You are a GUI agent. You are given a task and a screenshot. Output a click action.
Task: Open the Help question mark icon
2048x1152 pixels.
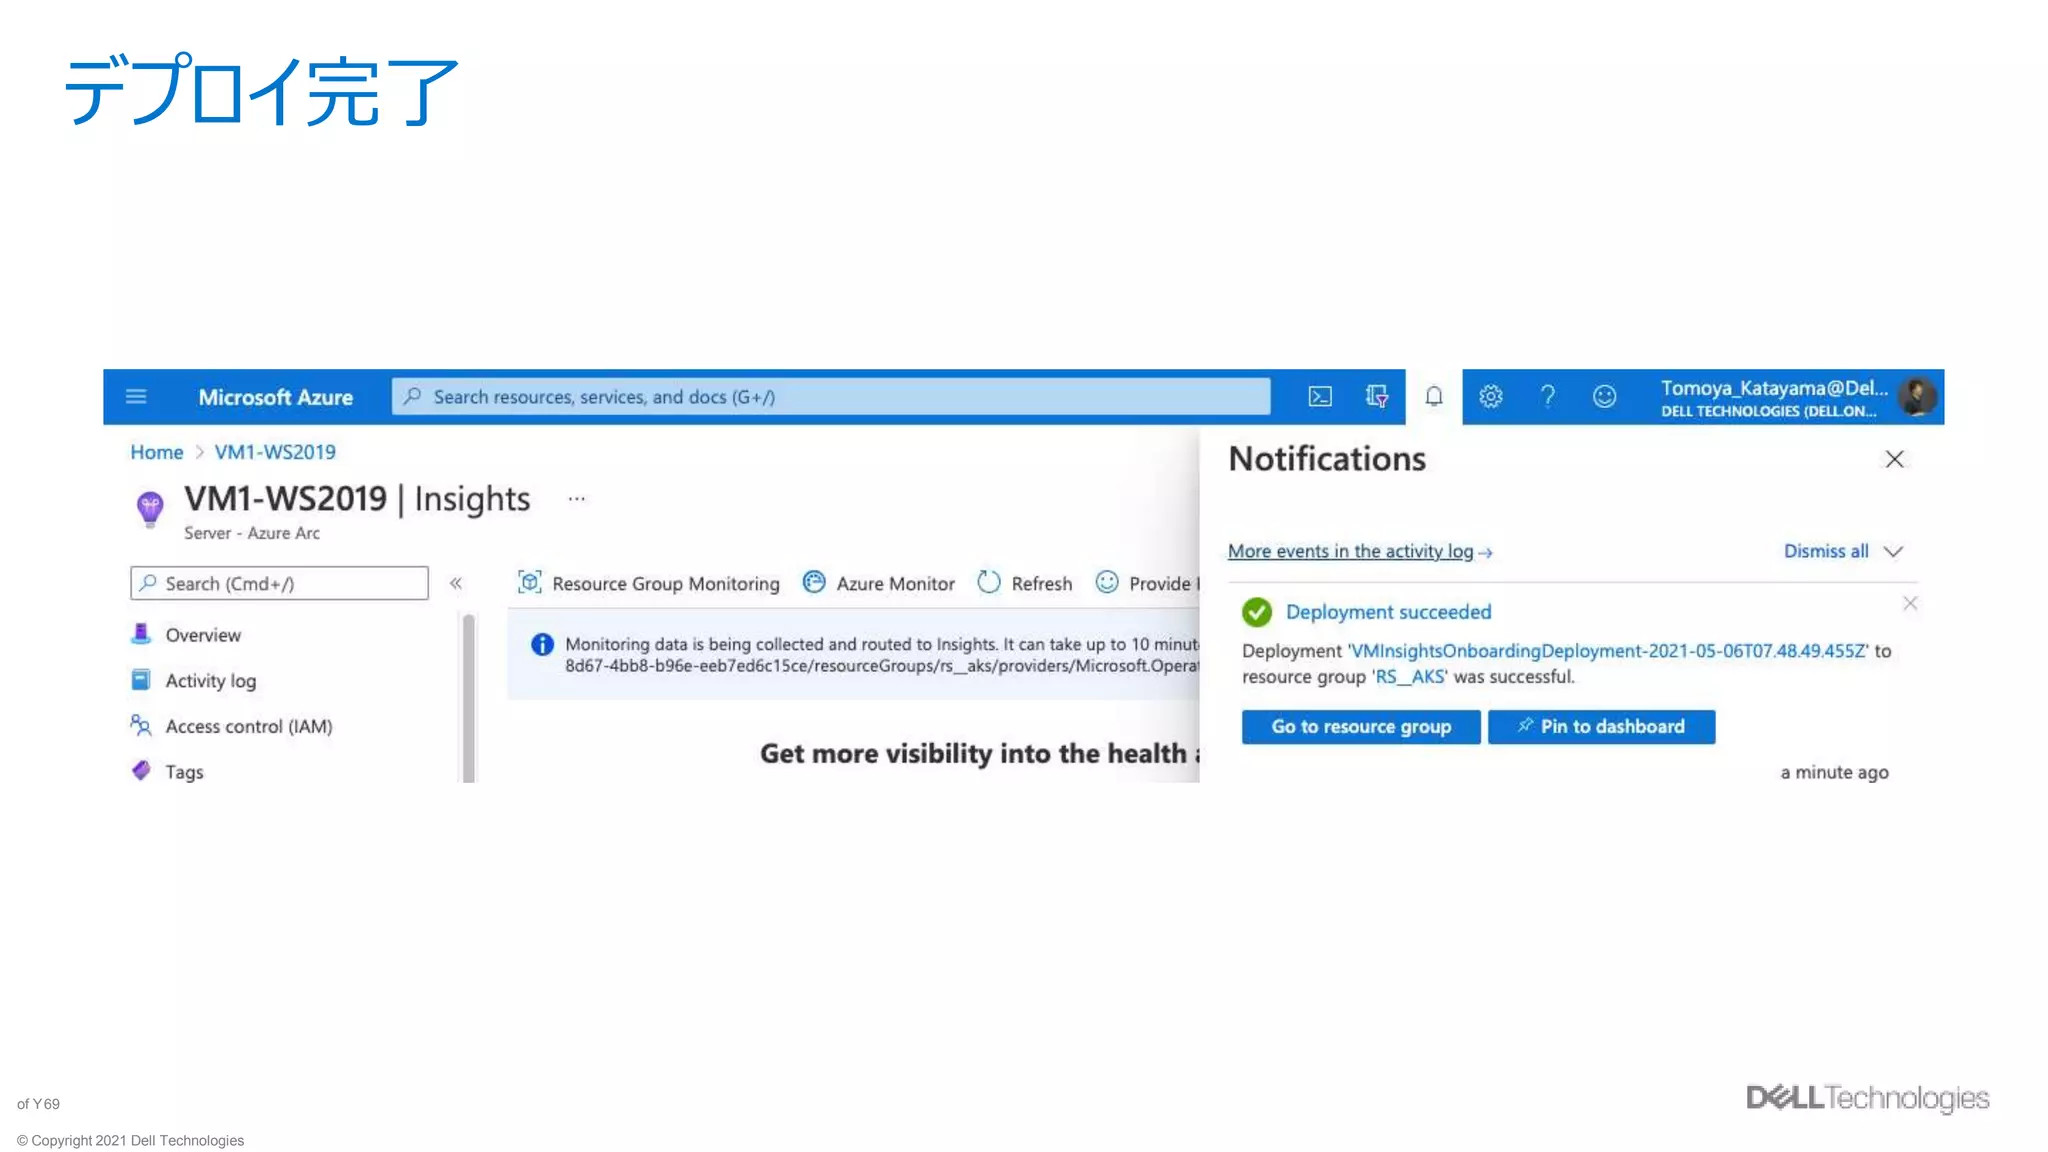pos(1548,397)
